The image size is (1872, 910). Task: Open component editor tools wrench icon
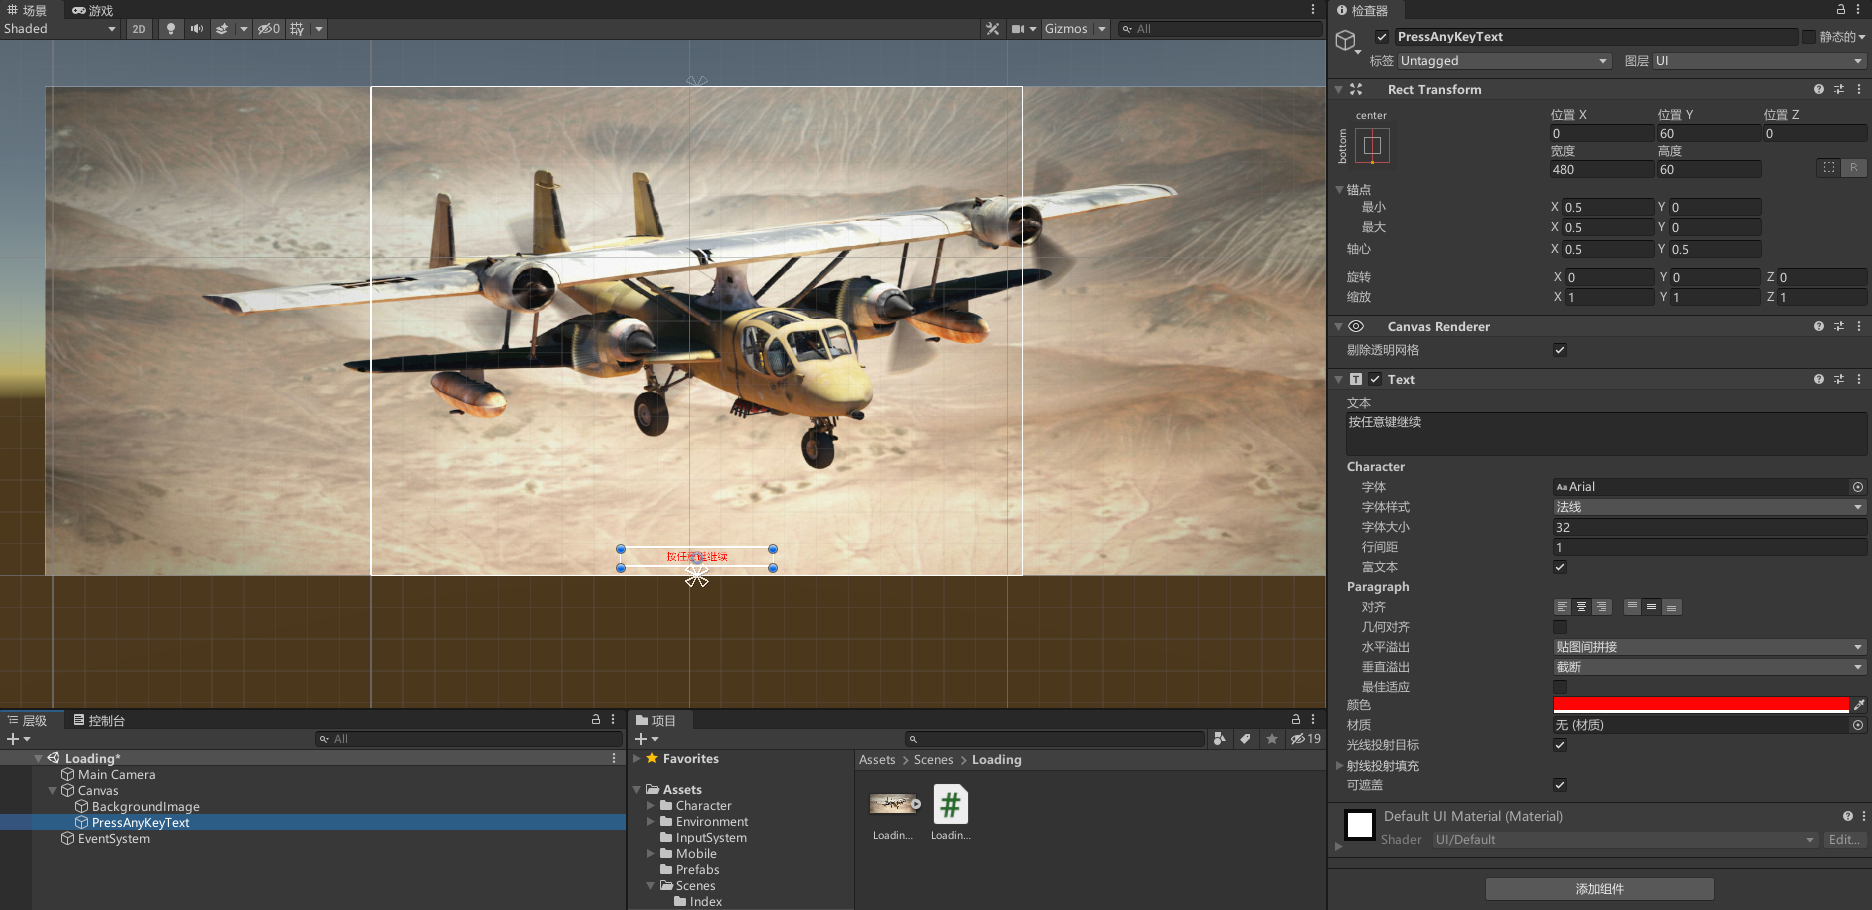click(x=992, y=29)
